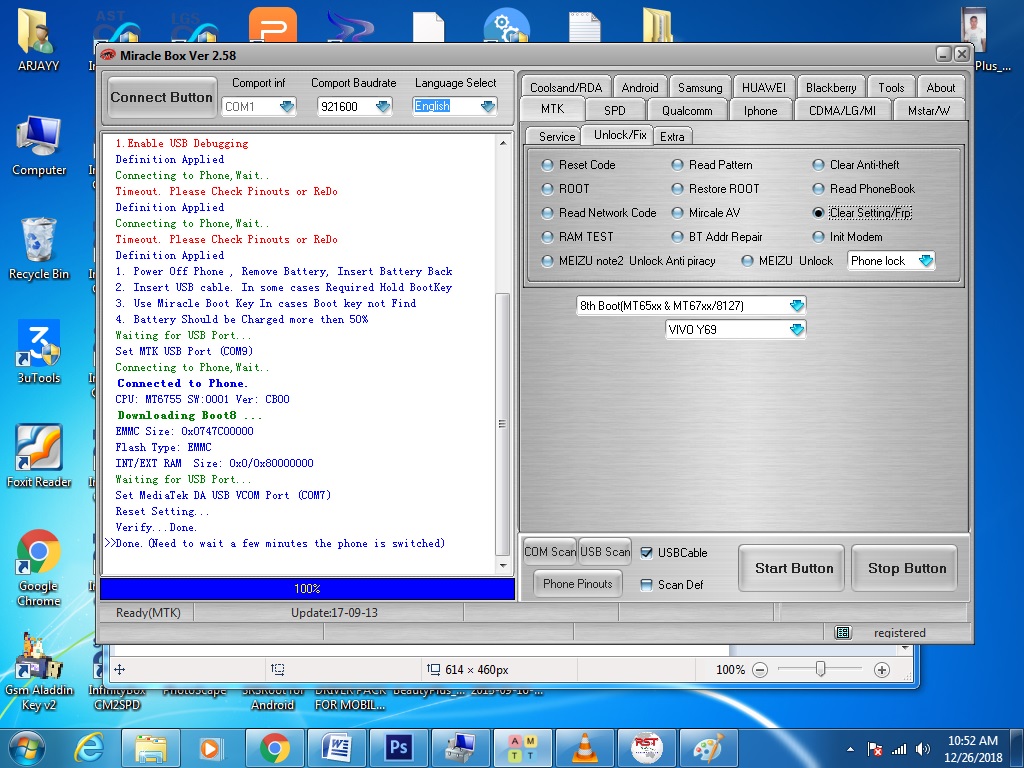The width and height of the screenshot is (1024, 768).
Task: Open Microsoft Word from the taskbar
Action: tap(336, 748)
